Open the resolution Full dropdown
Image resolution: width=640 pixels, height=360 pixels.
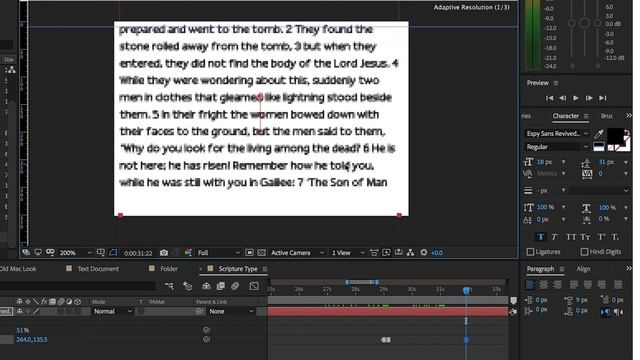(x=219, y=253)
